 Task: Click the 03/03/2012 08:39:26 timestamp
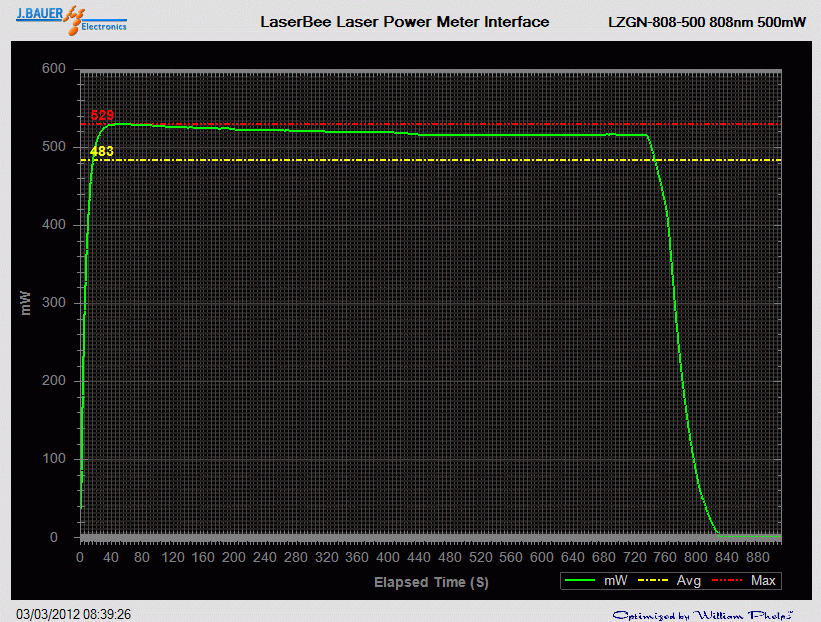(74, 614)
